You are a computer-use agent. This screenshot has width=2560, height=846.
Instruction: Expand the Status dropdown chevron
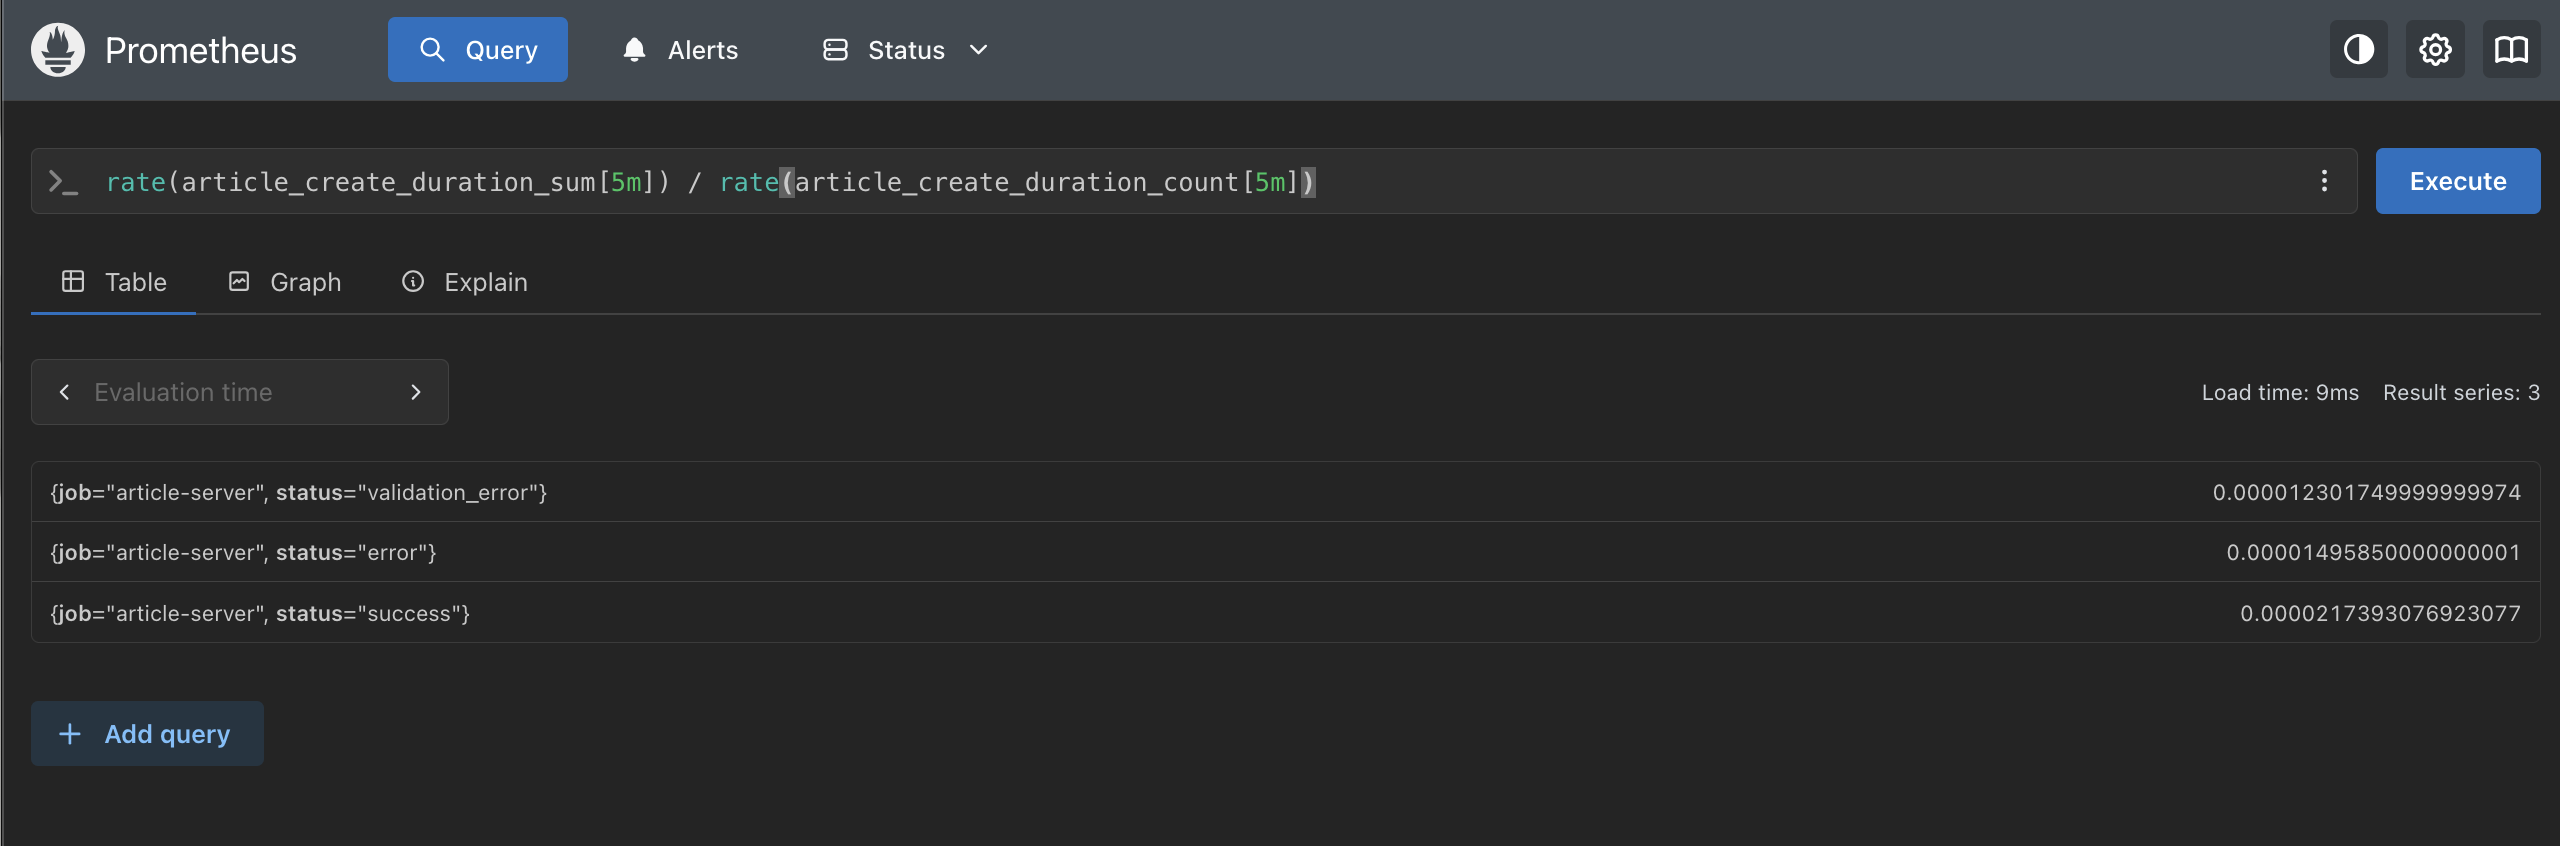979,50
